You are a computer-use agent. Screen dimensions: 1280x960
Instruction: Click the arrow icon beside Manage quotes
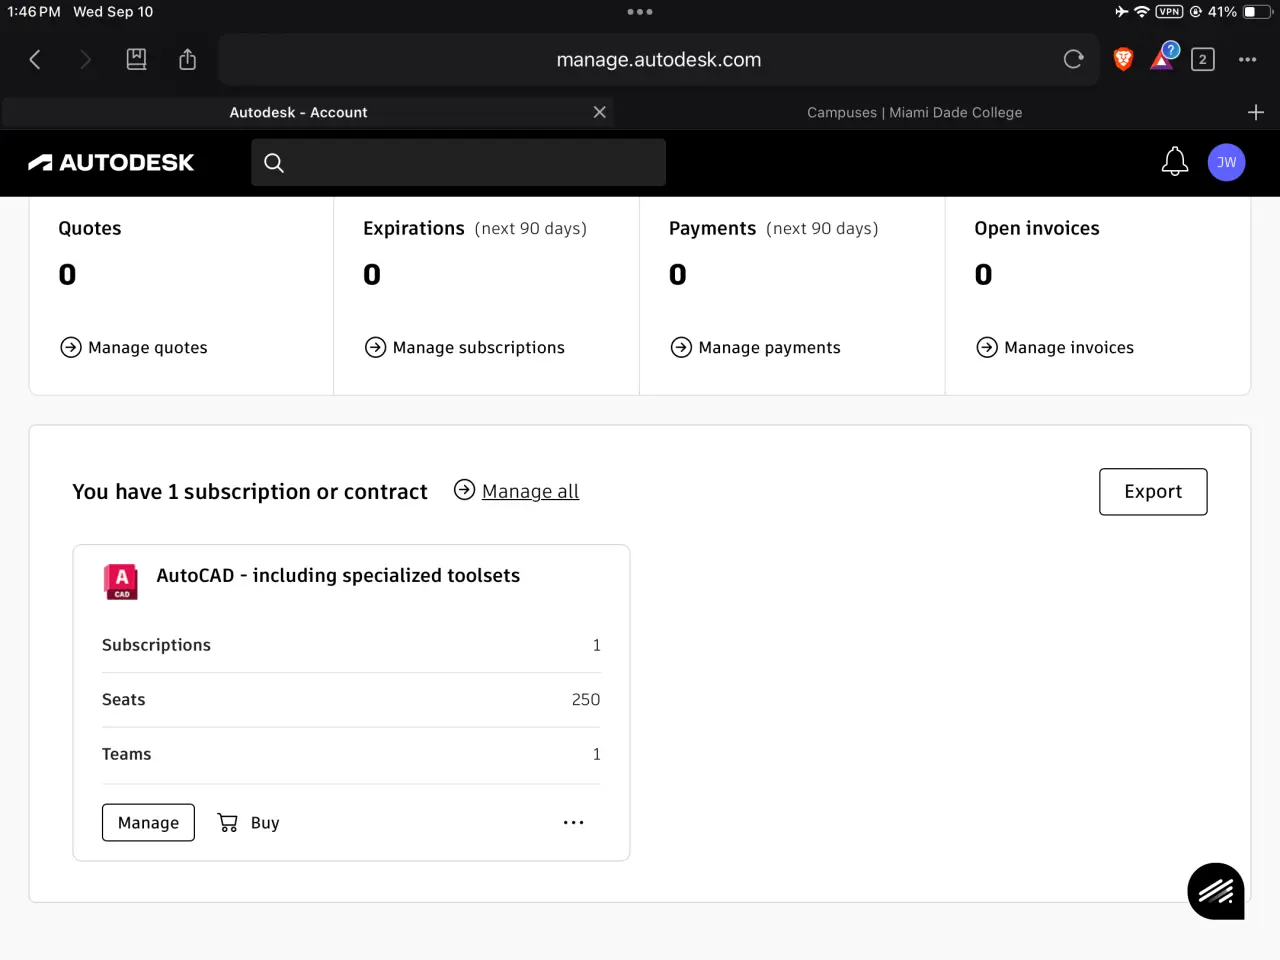click(71, 347)
